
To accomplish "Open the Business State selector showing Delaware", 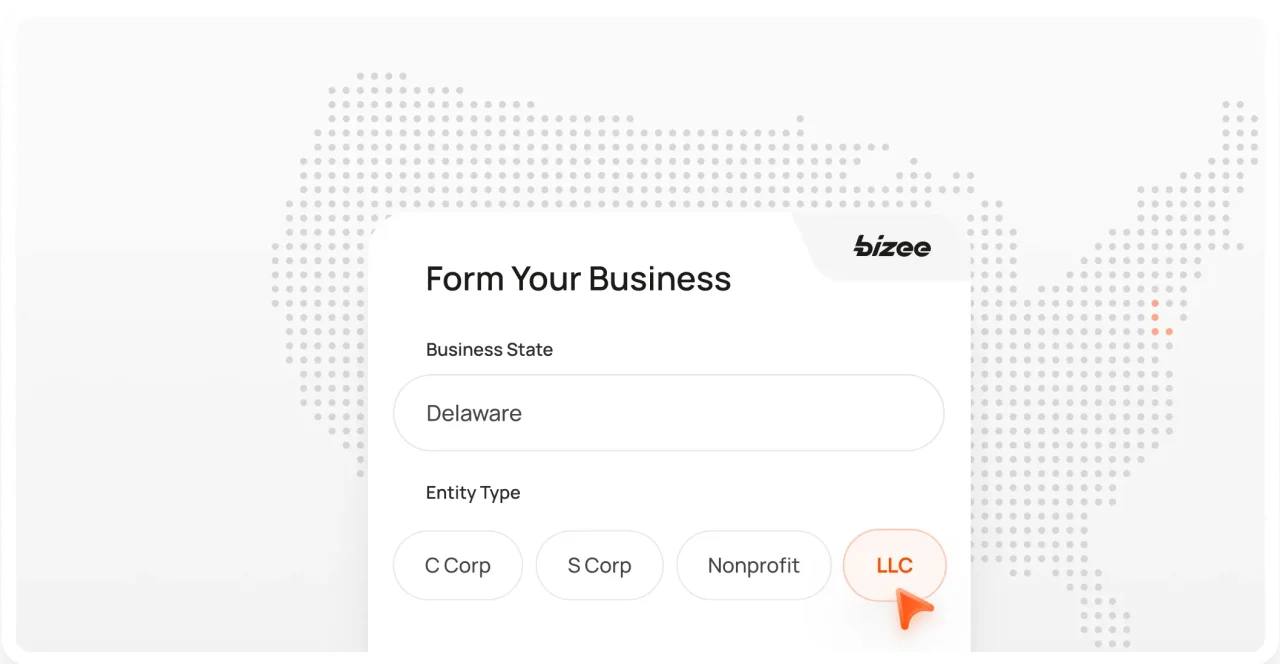I will (668, 412).
